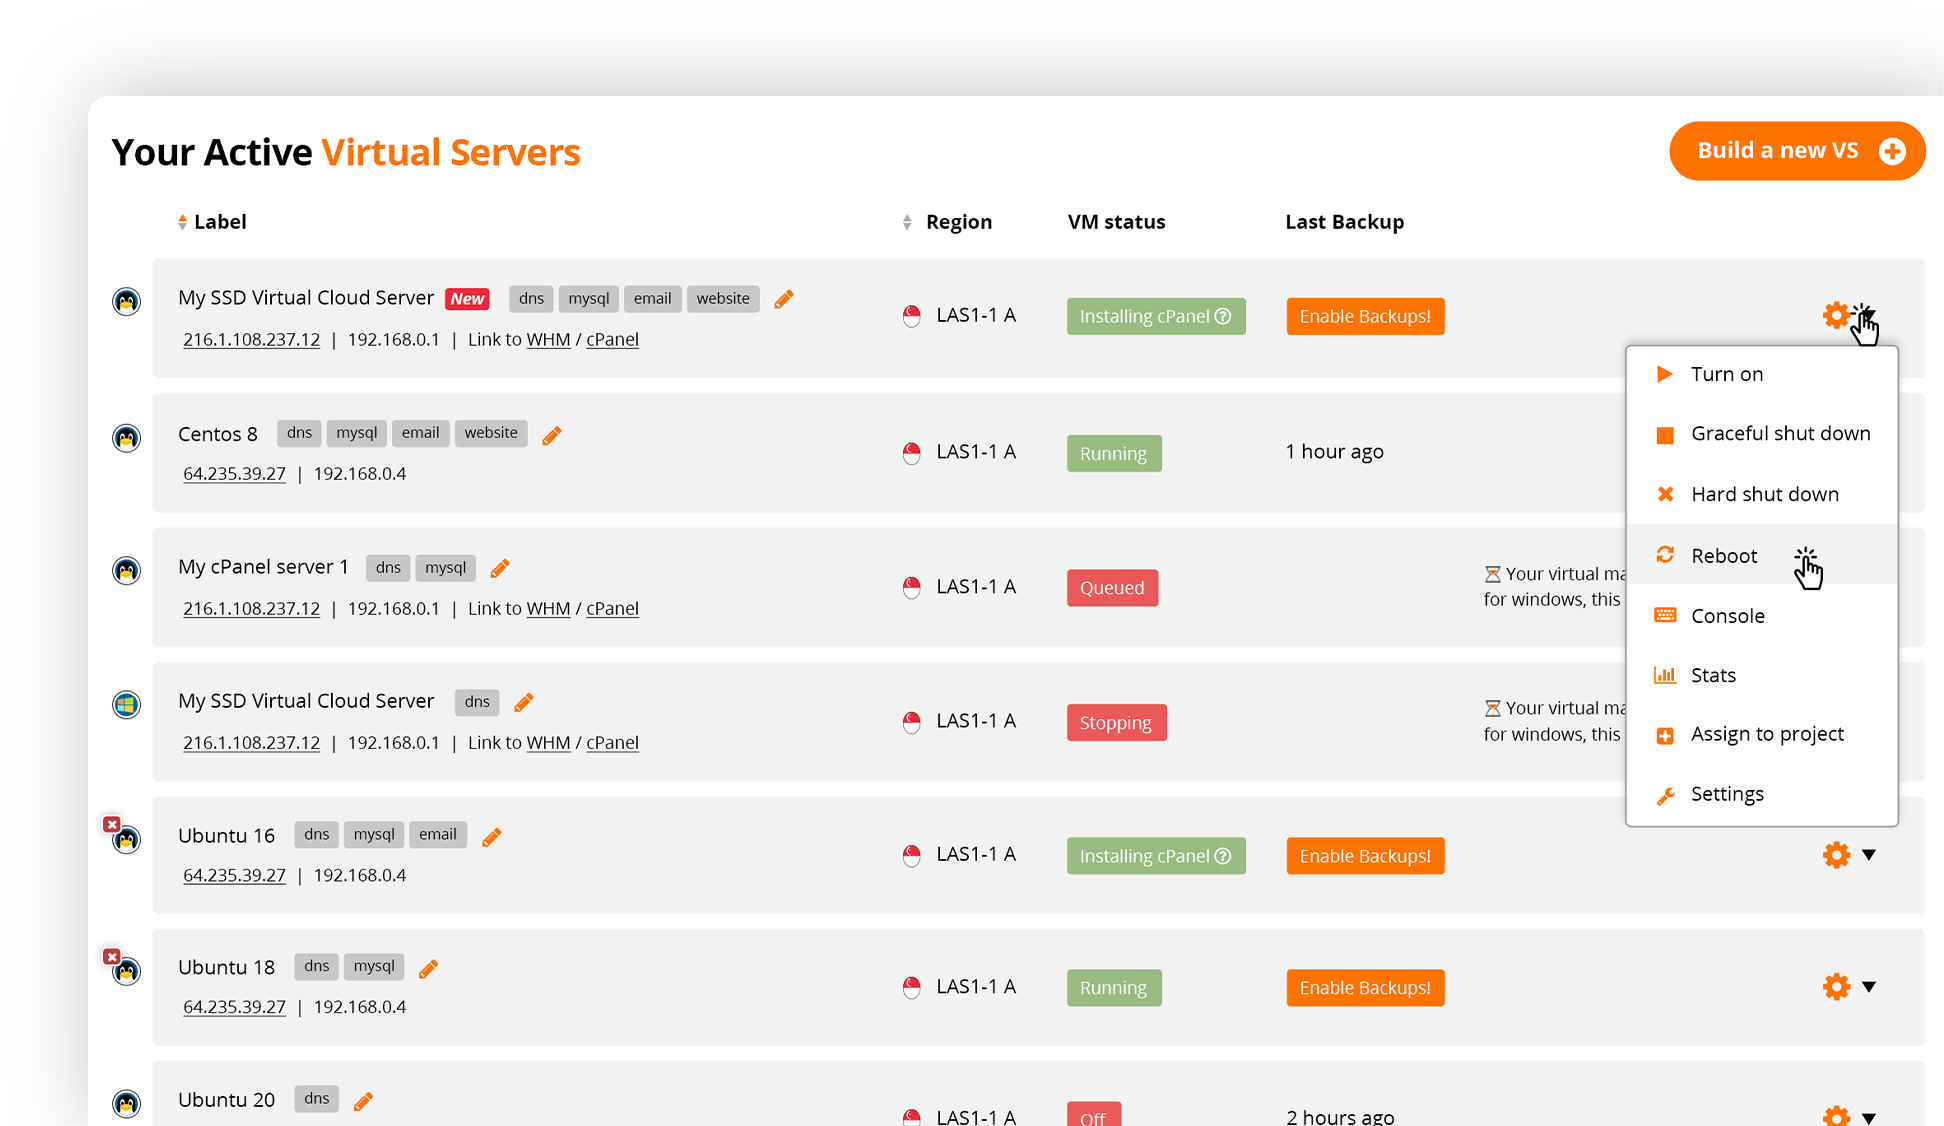
Task: Open the settings gear icon on the Centos 8 row
Action: pyautogui.click(x=1836, y=452)
